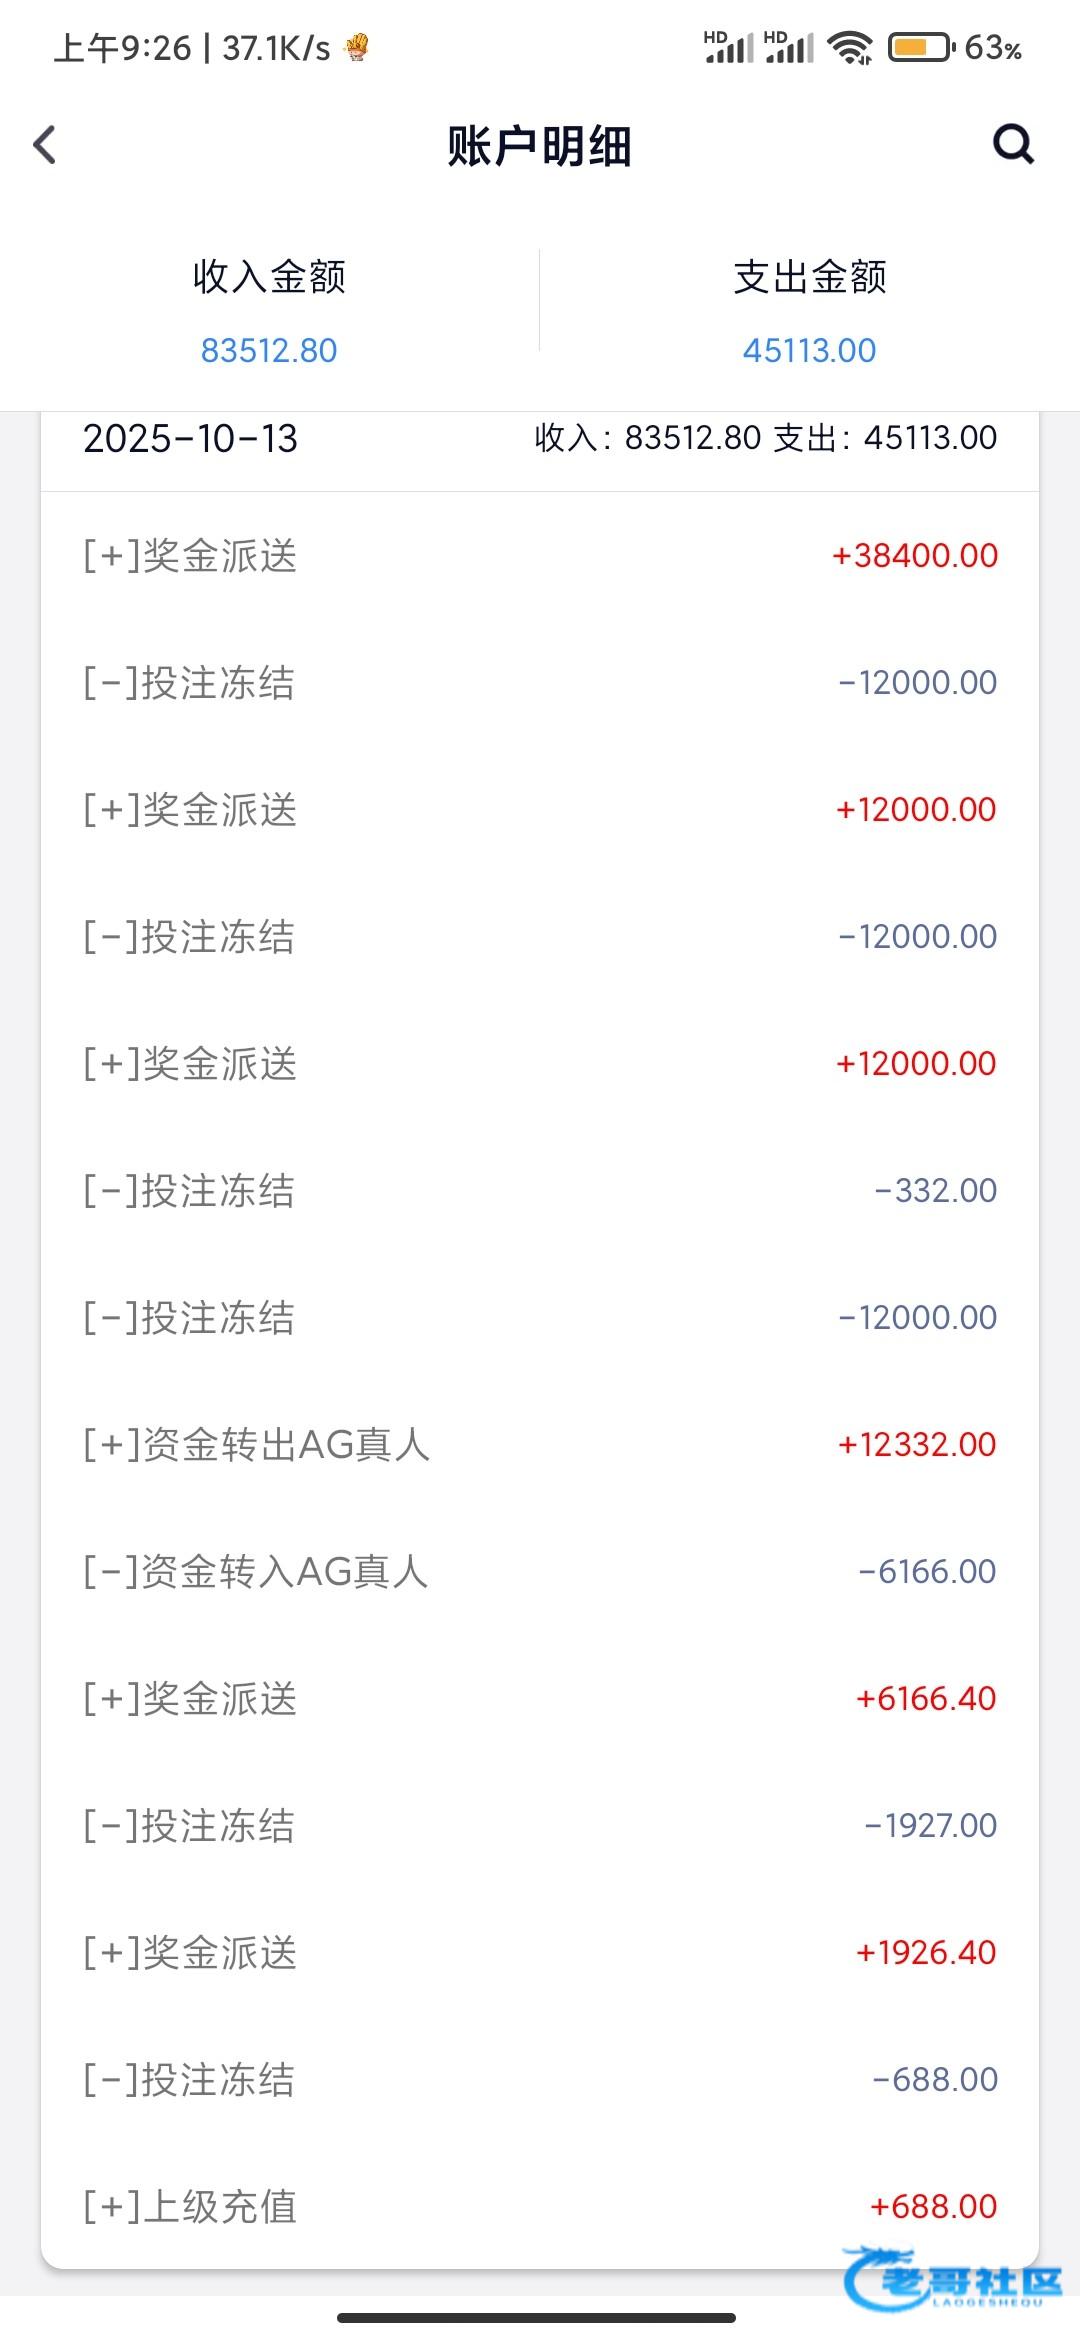Open the +38400.00 奖金派送 entry

(540, 556)
